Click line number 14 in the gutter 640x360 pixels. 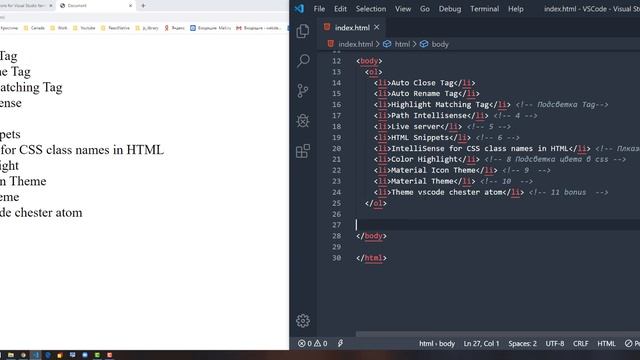click(x=336, y=83)
